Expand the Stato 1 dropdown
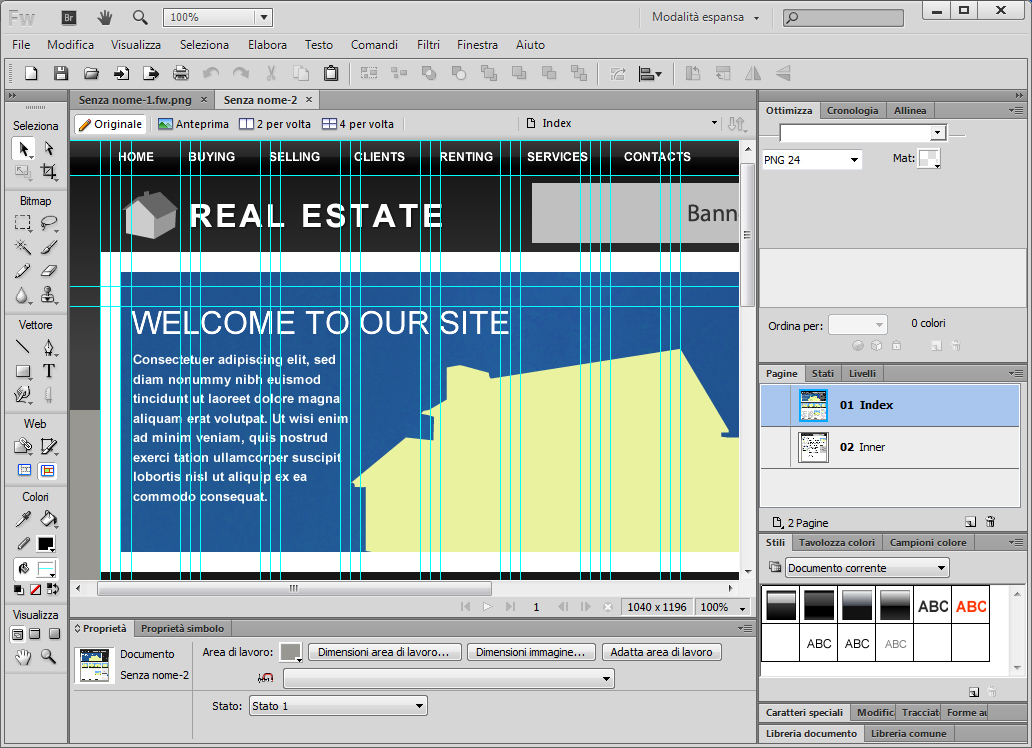 point(337,706)
